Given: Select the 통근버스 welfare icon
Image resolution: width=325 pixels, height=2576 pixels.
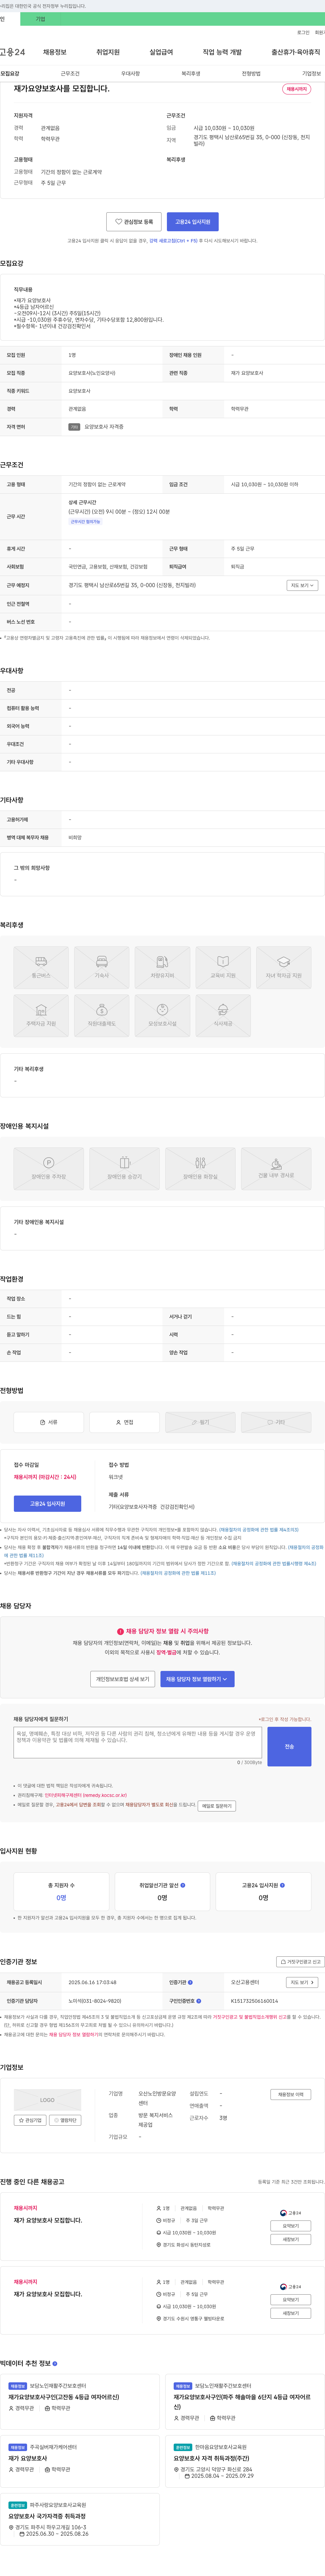Looking at the screenshot, I should pos(41,968).
